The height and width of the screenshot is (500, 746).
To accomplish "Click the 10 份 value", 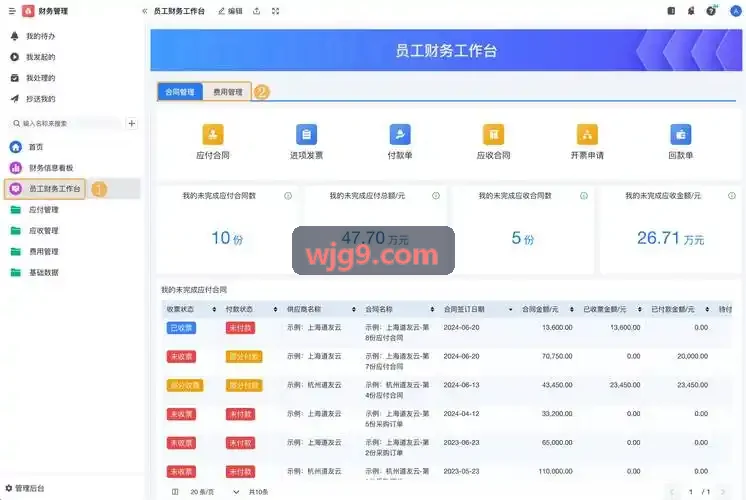I will click(x=227, y=238).
